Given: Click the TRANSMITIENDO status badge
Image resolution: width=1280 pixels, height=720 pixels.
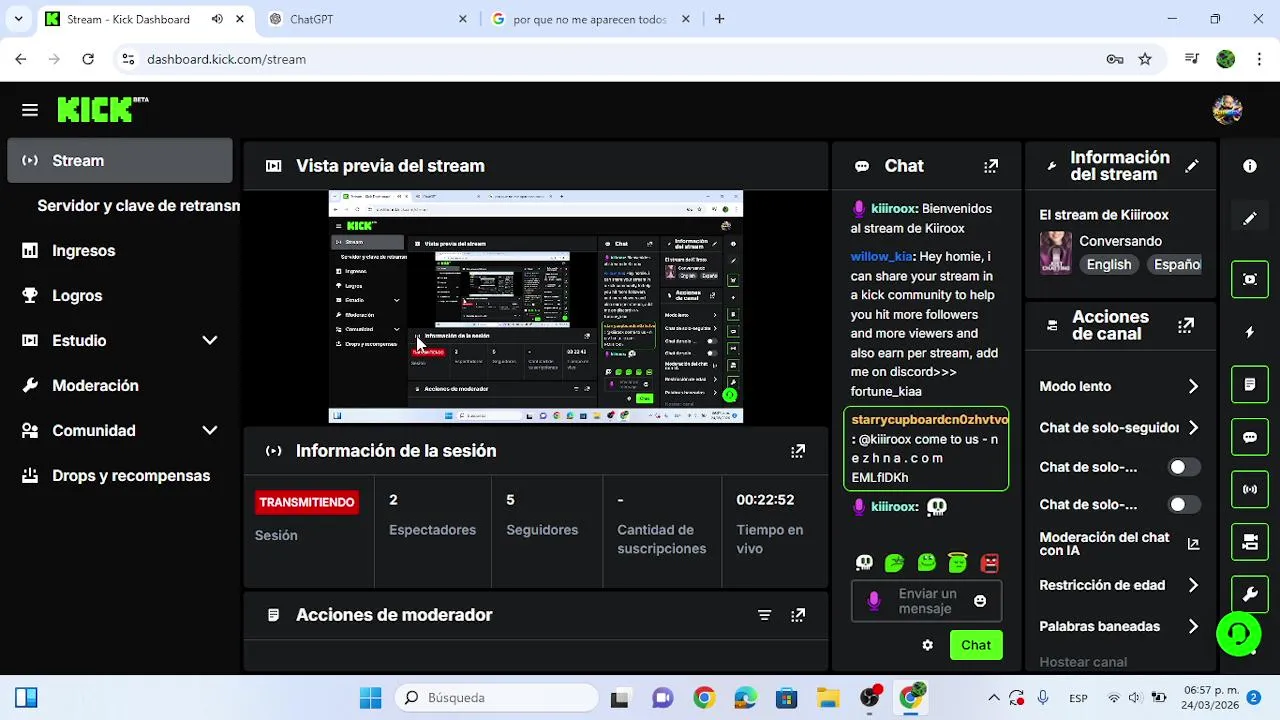Looking at the screenshot, I should 307,502.
